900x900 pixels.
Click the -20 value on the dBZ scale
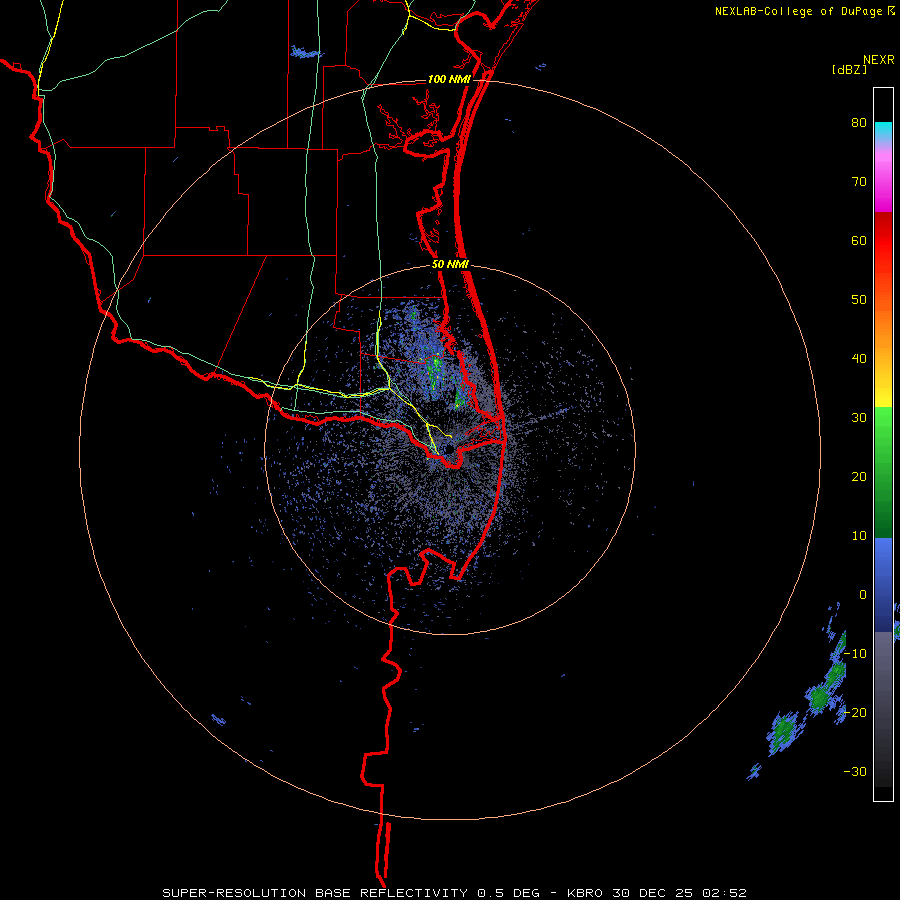tap(855, 712)
